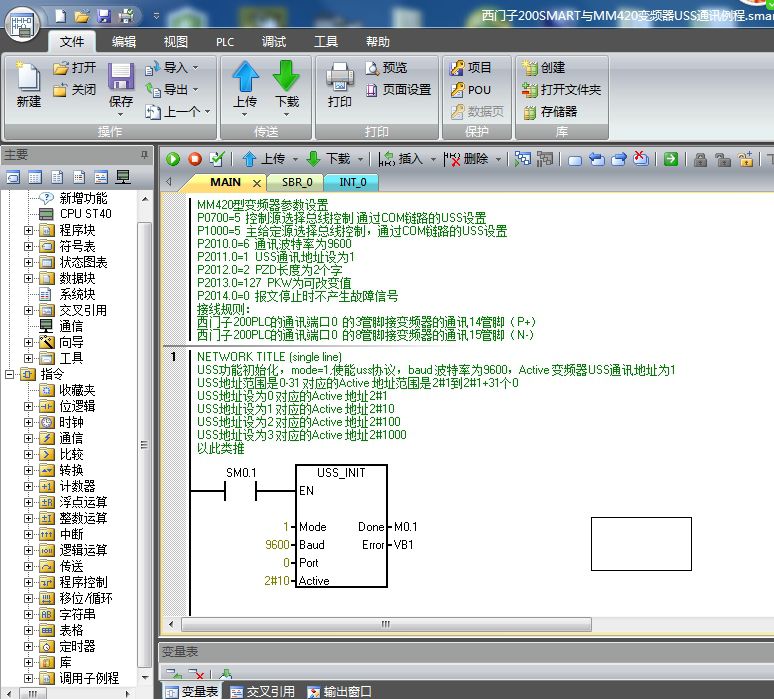Image resolution: width=774 pixels, height=699 pixels.
Task: Switch to the SBR_0 editor tab
Action: click(297, 182)
